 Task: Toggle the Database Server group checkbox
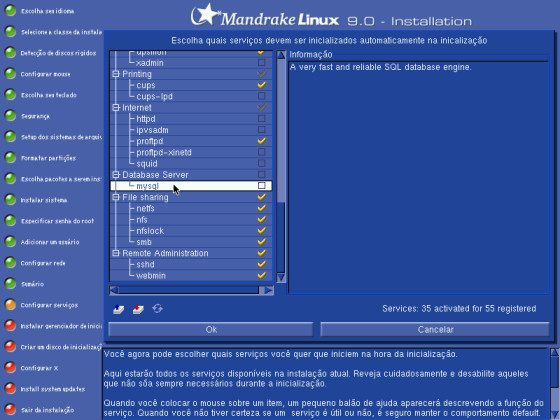tap(261, 175)
